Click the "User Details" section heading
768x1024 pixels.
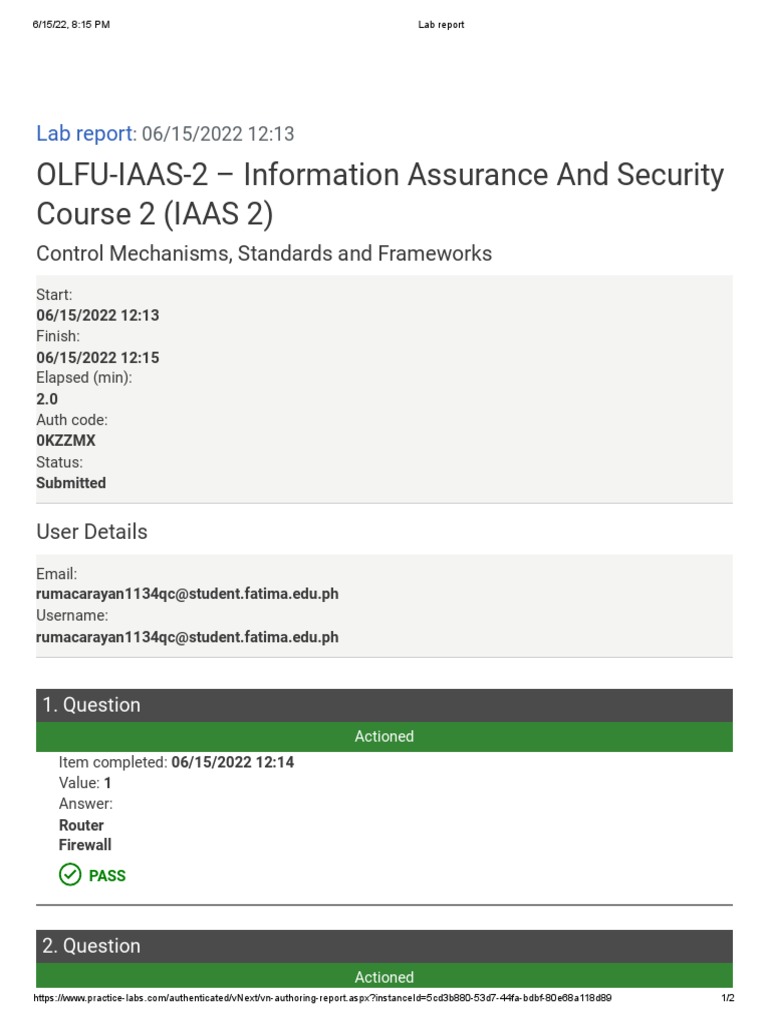tap(92, 532)
